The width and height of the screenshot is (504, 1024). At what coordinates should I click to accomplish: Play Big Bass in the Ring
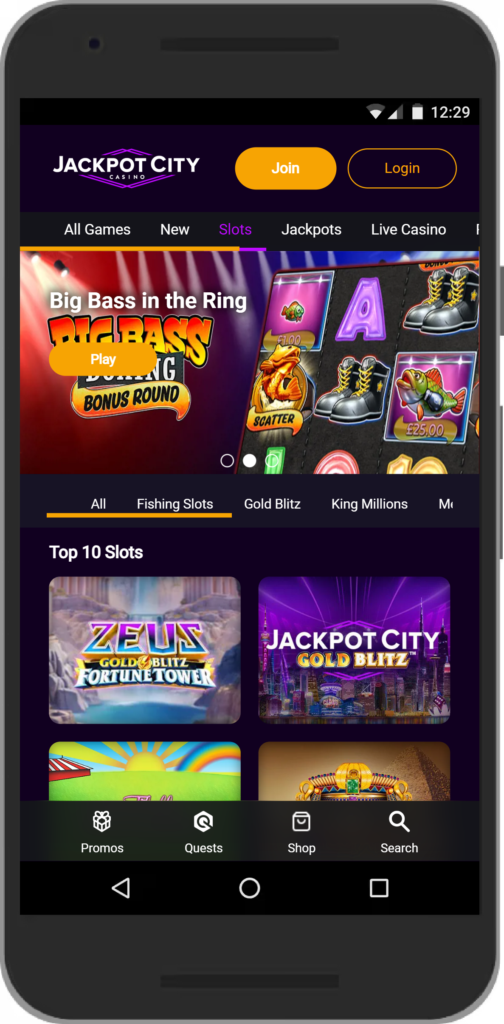(x=103, y=359)
